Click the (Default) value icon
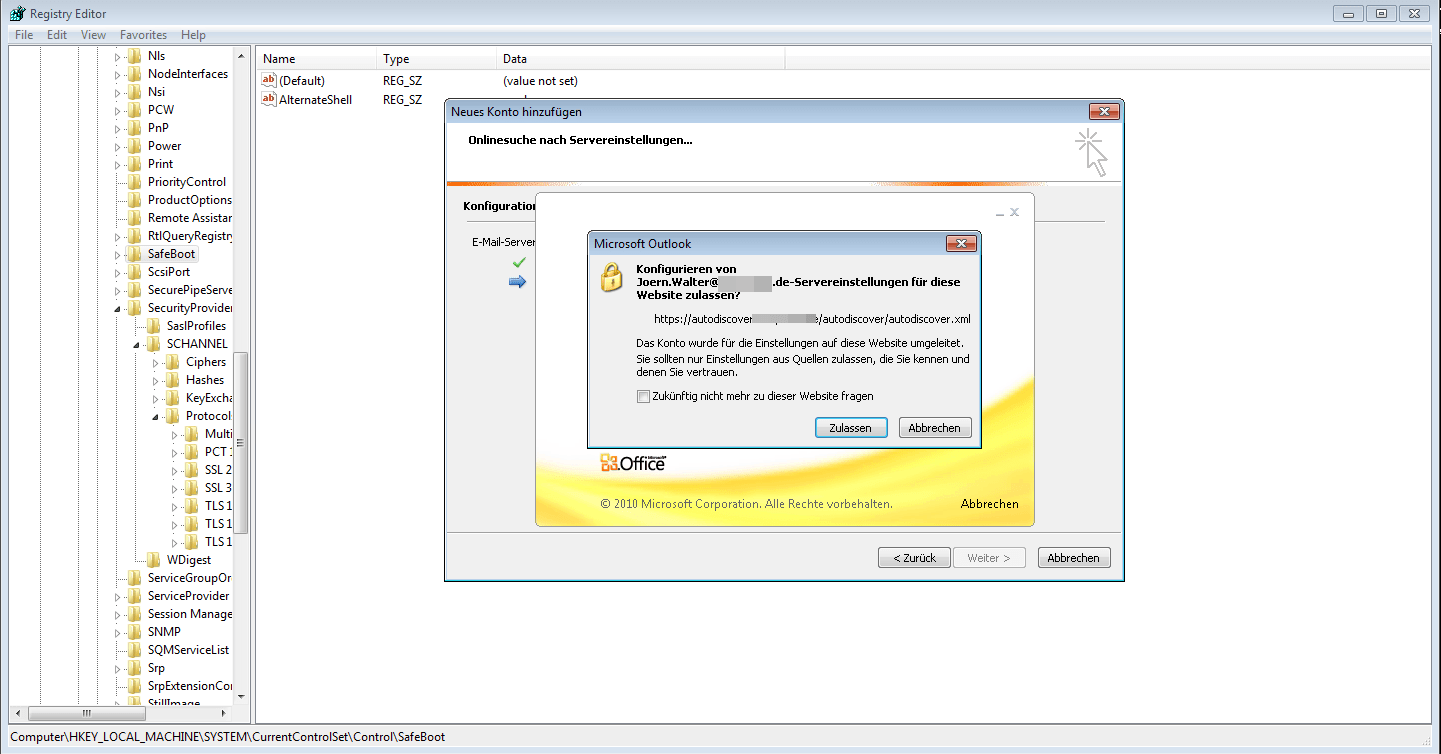Screen dimensions: 1441x754 [268, 80]
